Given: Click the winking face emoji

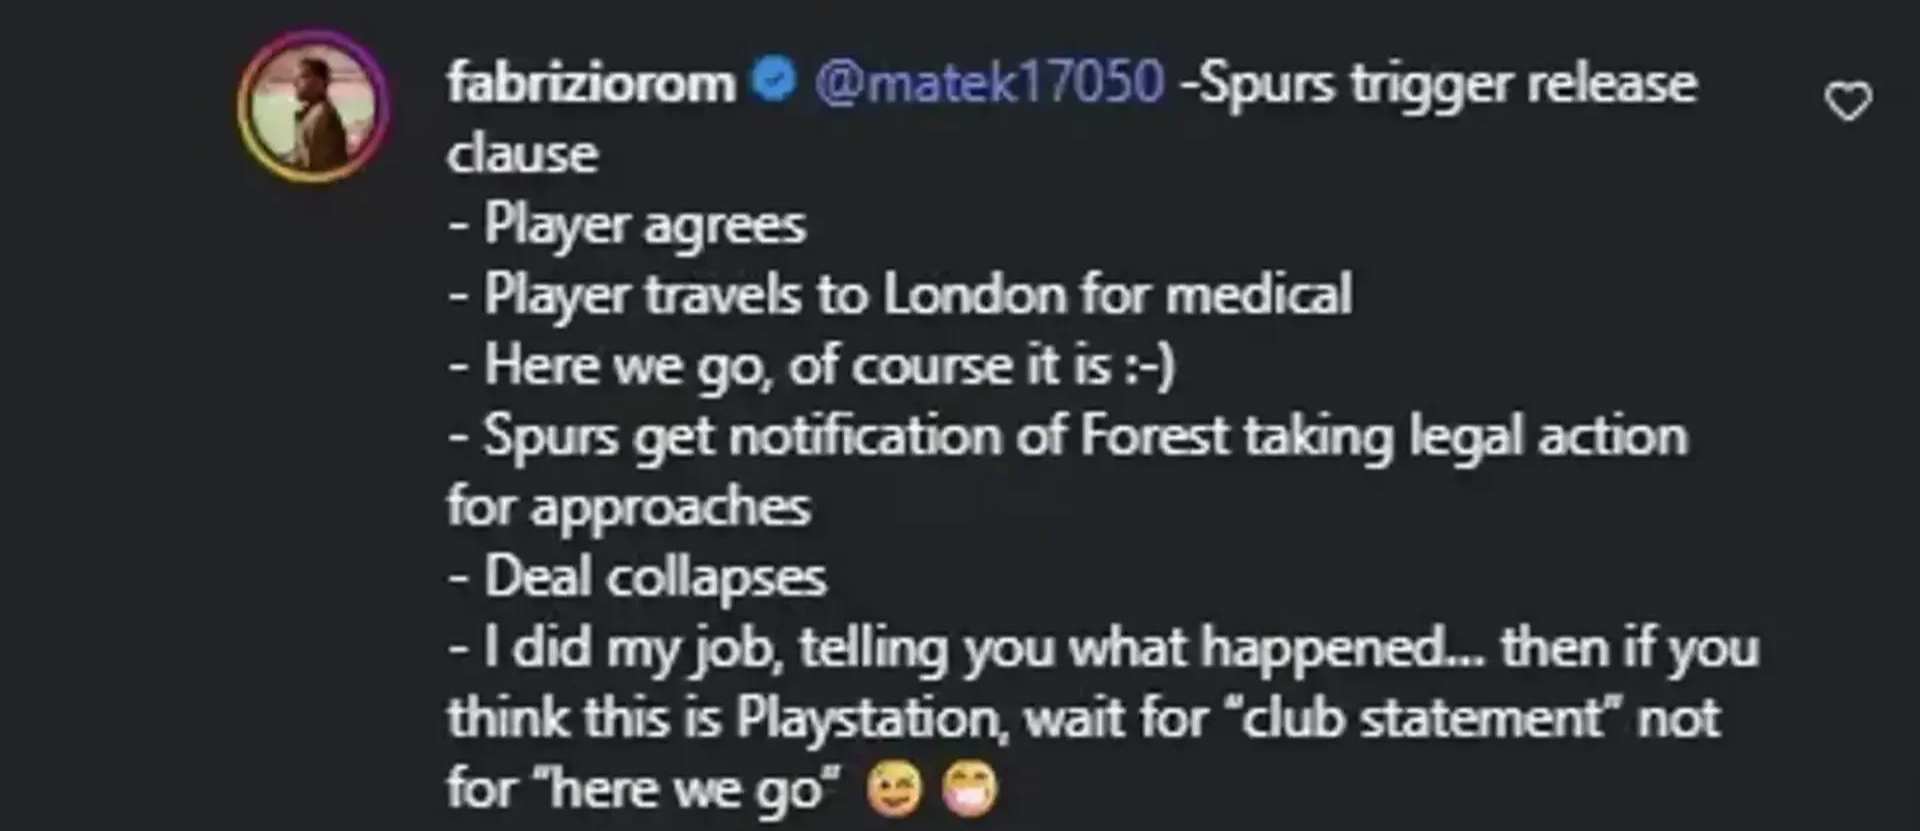Looking at the screenshot, I should [895, 789].
